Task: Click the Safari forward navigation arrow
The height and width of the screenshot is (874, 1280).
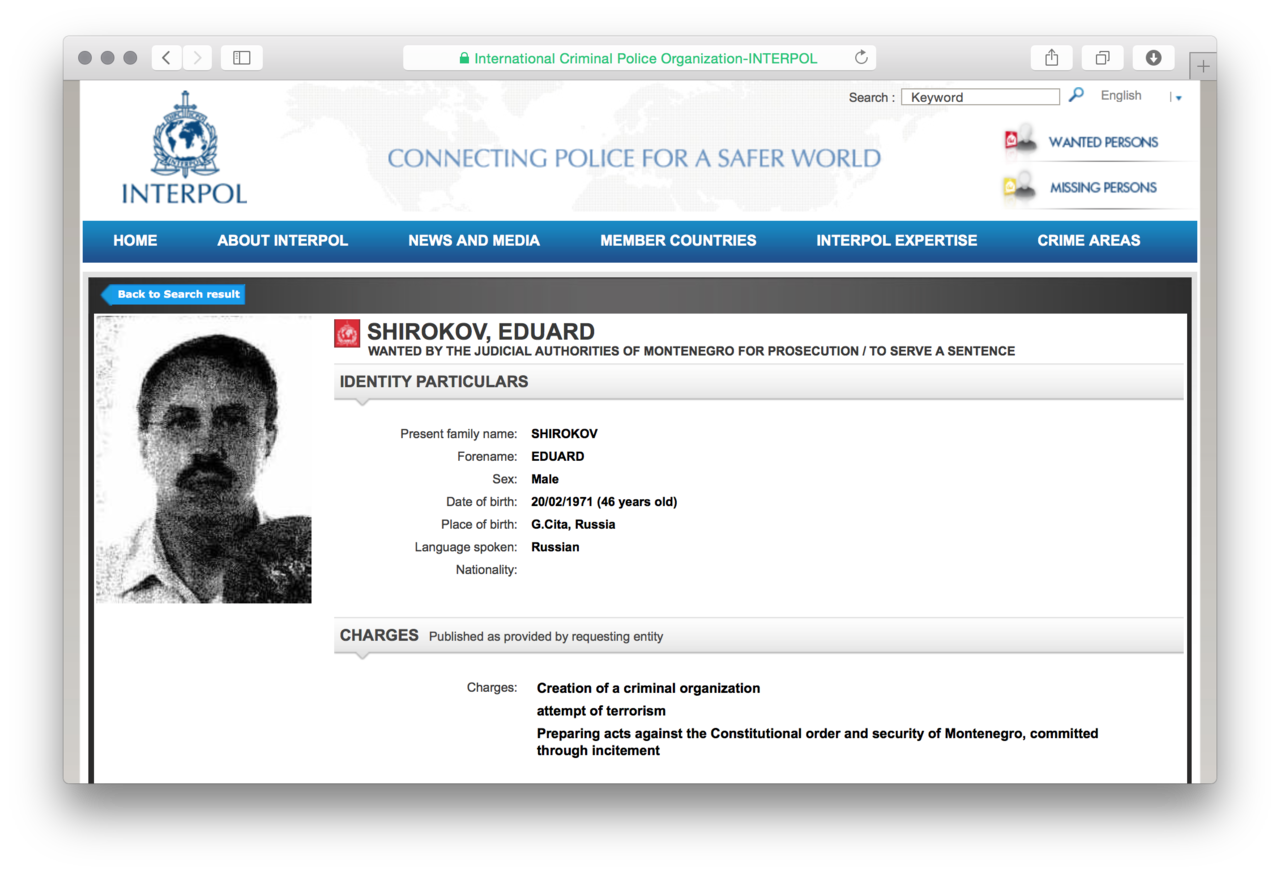Action: 197,58
